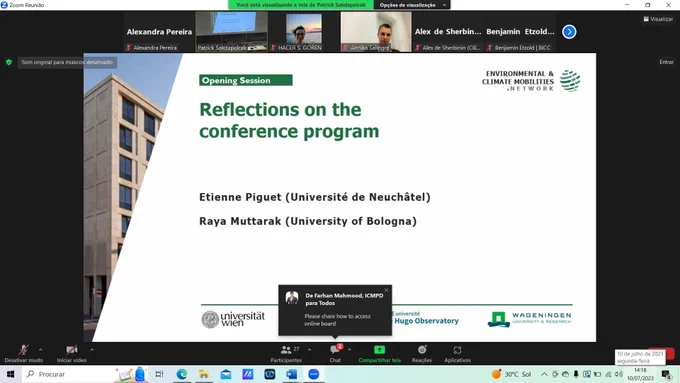This screenshot has height=383, width=680.
Task: Expand audio options arrow beside mute
Action: (41, 350)
